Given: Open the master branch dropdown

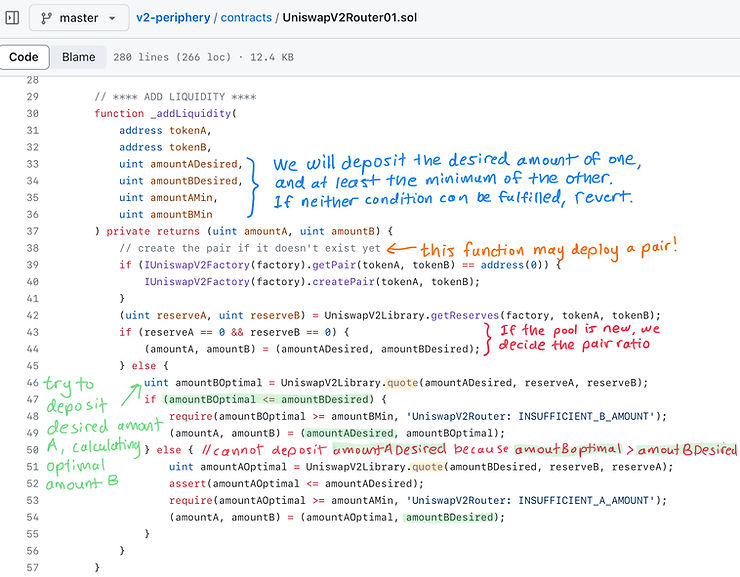Looking at the screenshot, I should click(x=79, y=18).
